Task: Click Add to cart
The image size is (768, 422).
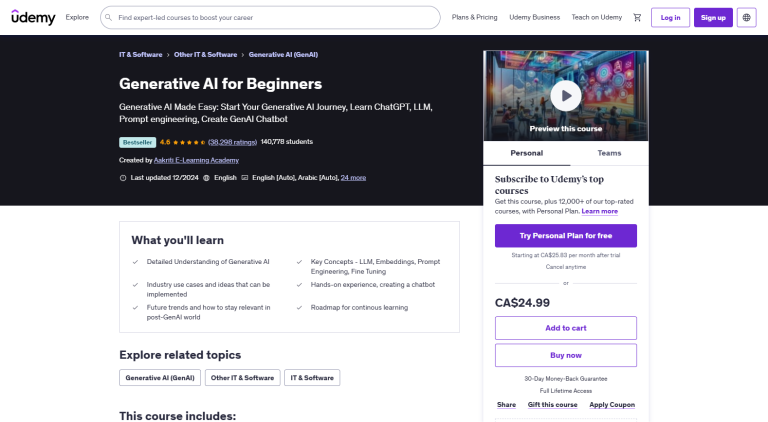Action: click(566, 328)
